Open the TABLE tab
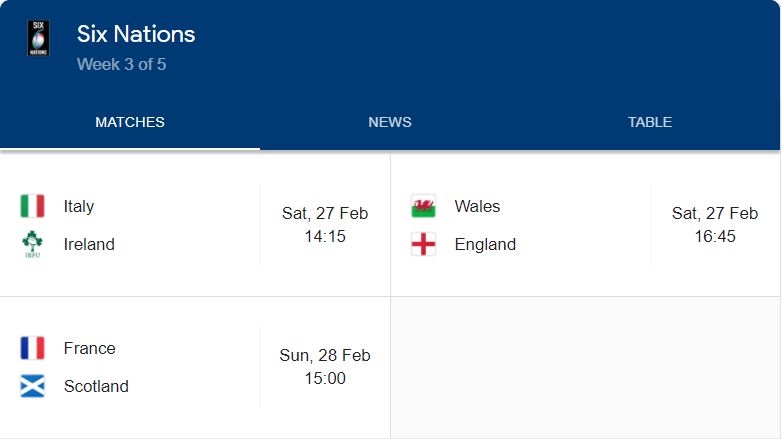The width and height of the screenshot is (782, 439). tap(650, 122)
